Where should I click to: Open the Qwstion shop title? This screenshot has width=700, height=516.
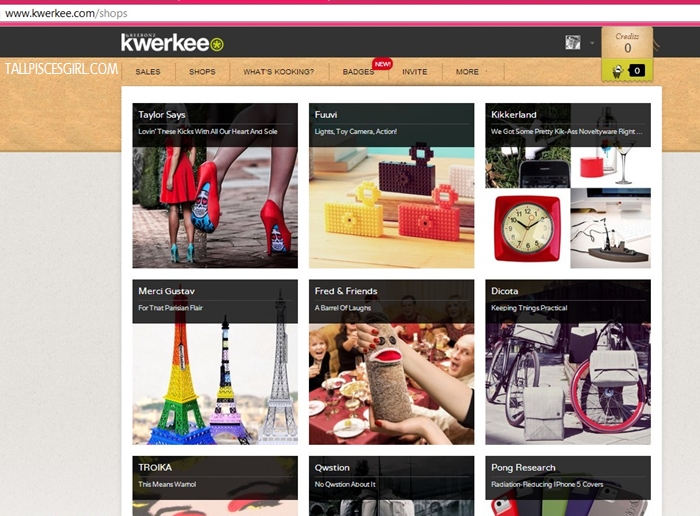(x=332, y=467)
